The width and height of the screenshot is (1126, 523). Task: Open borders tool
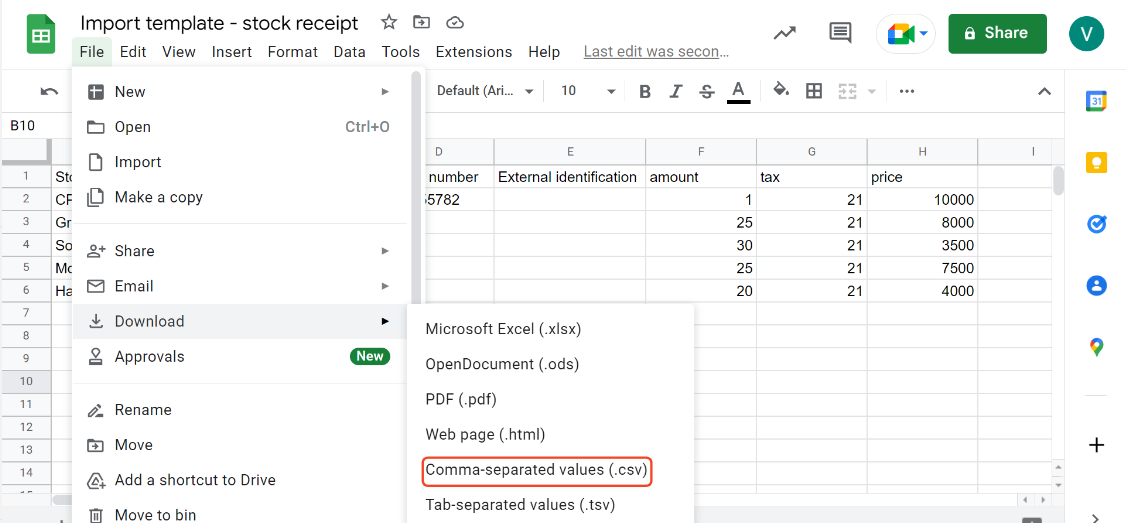pos(814,91)
